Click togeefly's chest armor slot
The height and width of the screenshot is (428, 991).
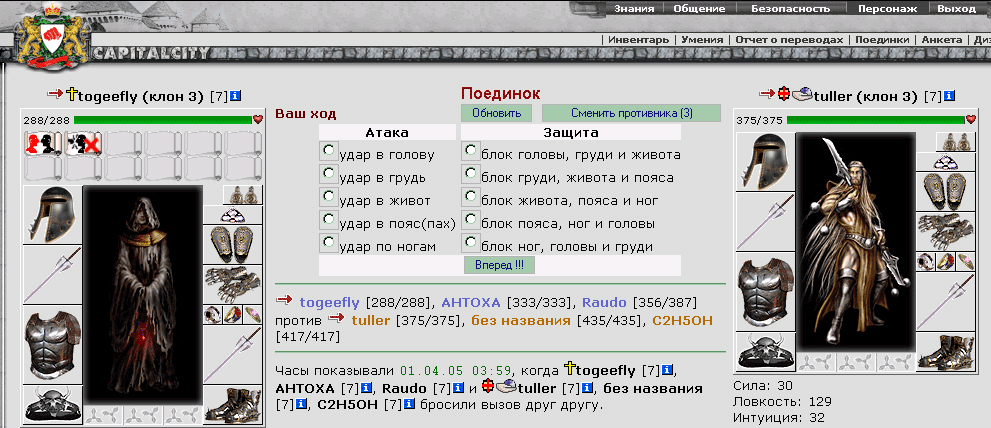tap(53, 345)
